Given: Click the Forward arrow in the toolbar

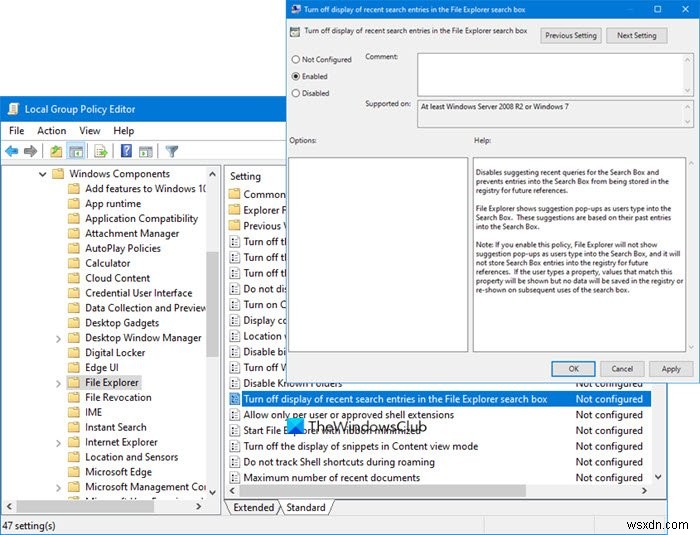Looking at the screenshot, I should tap(30, 151).
